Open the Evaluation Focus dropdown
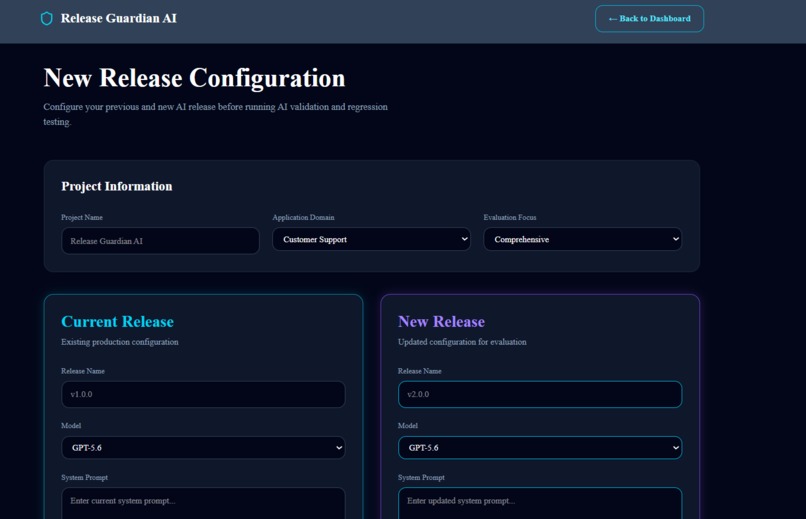This screenshot has height=519, width=806. 582,239
